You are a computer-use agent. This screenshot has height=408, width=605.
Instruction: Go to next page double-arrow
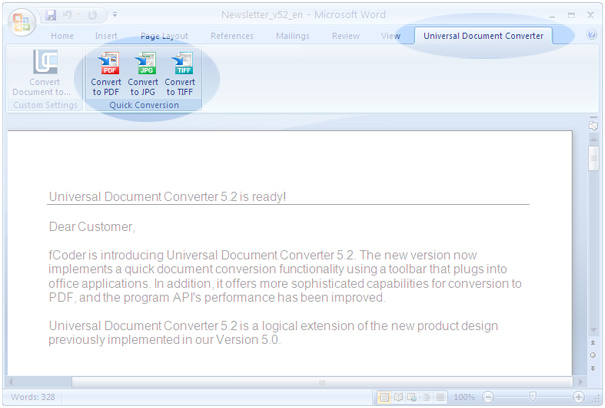593,369
